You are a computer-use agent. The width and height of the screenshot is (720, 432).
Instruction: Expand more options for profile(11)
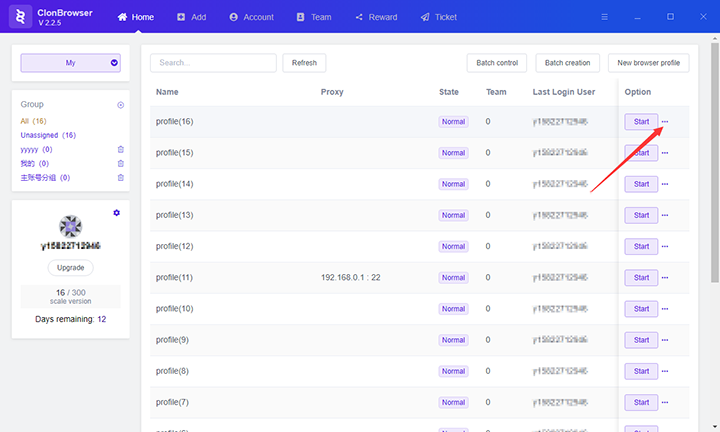coord(666,277)
